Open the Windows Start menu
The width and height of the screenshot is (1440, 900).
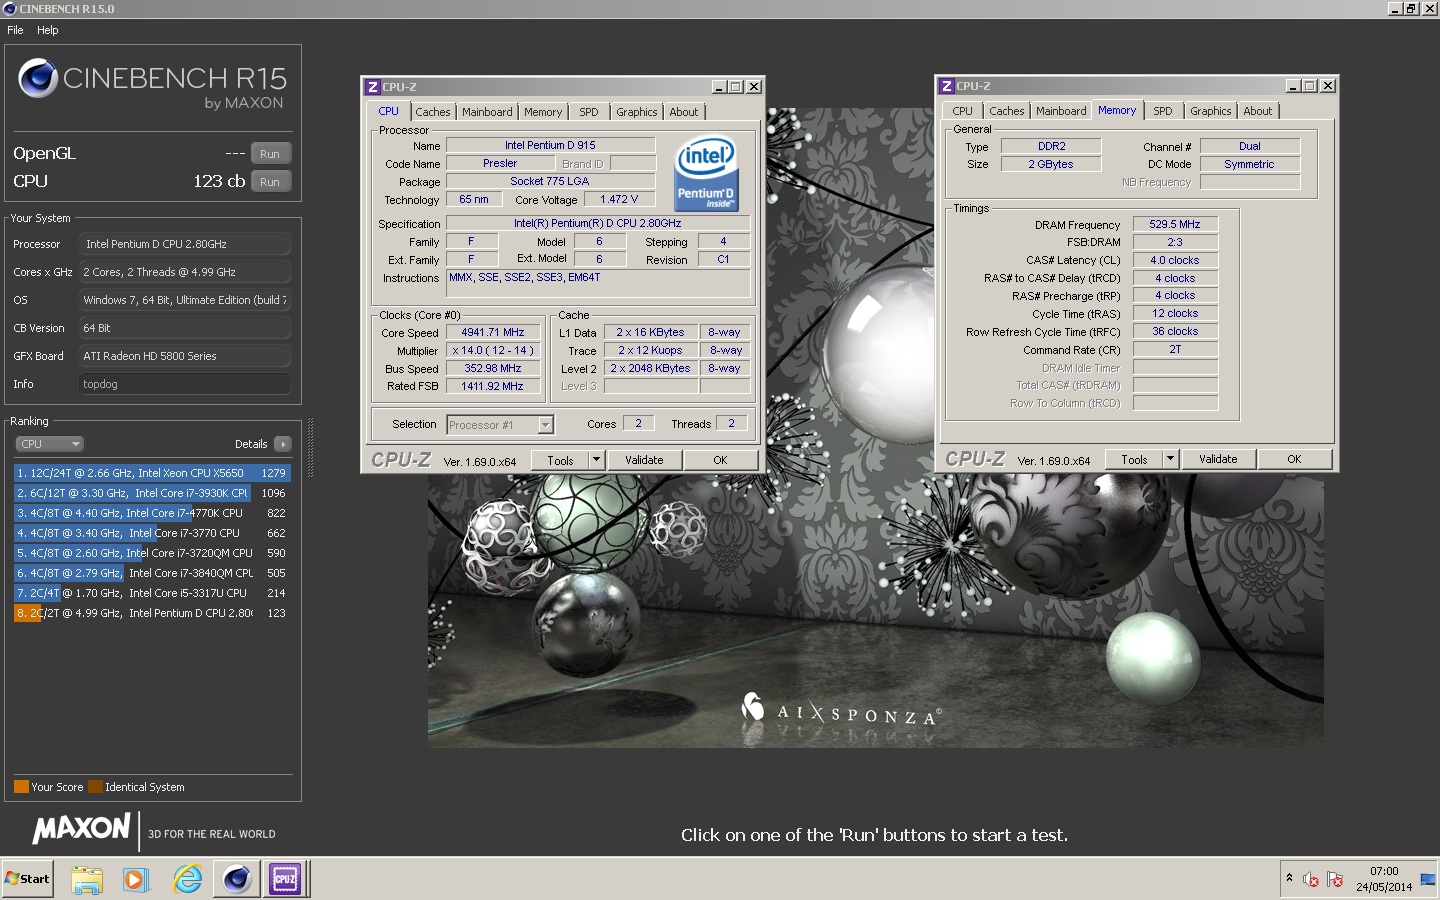coord(28,879)
